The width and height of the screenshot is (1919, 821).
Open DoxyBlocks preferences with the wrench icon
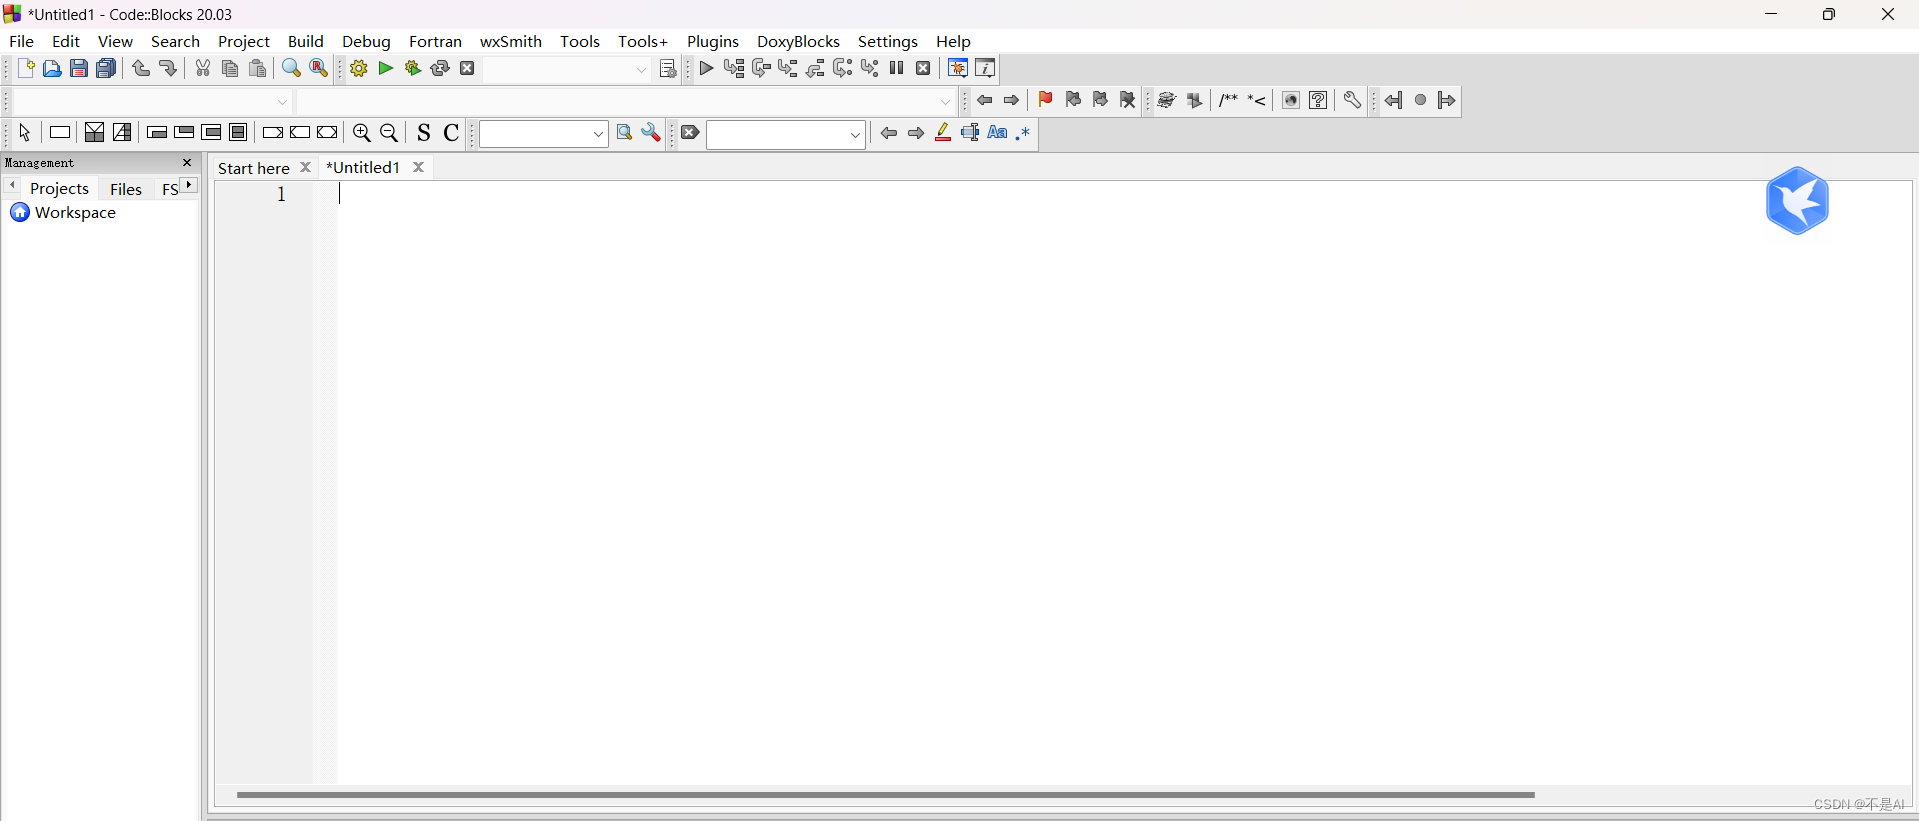[1352, 101]
